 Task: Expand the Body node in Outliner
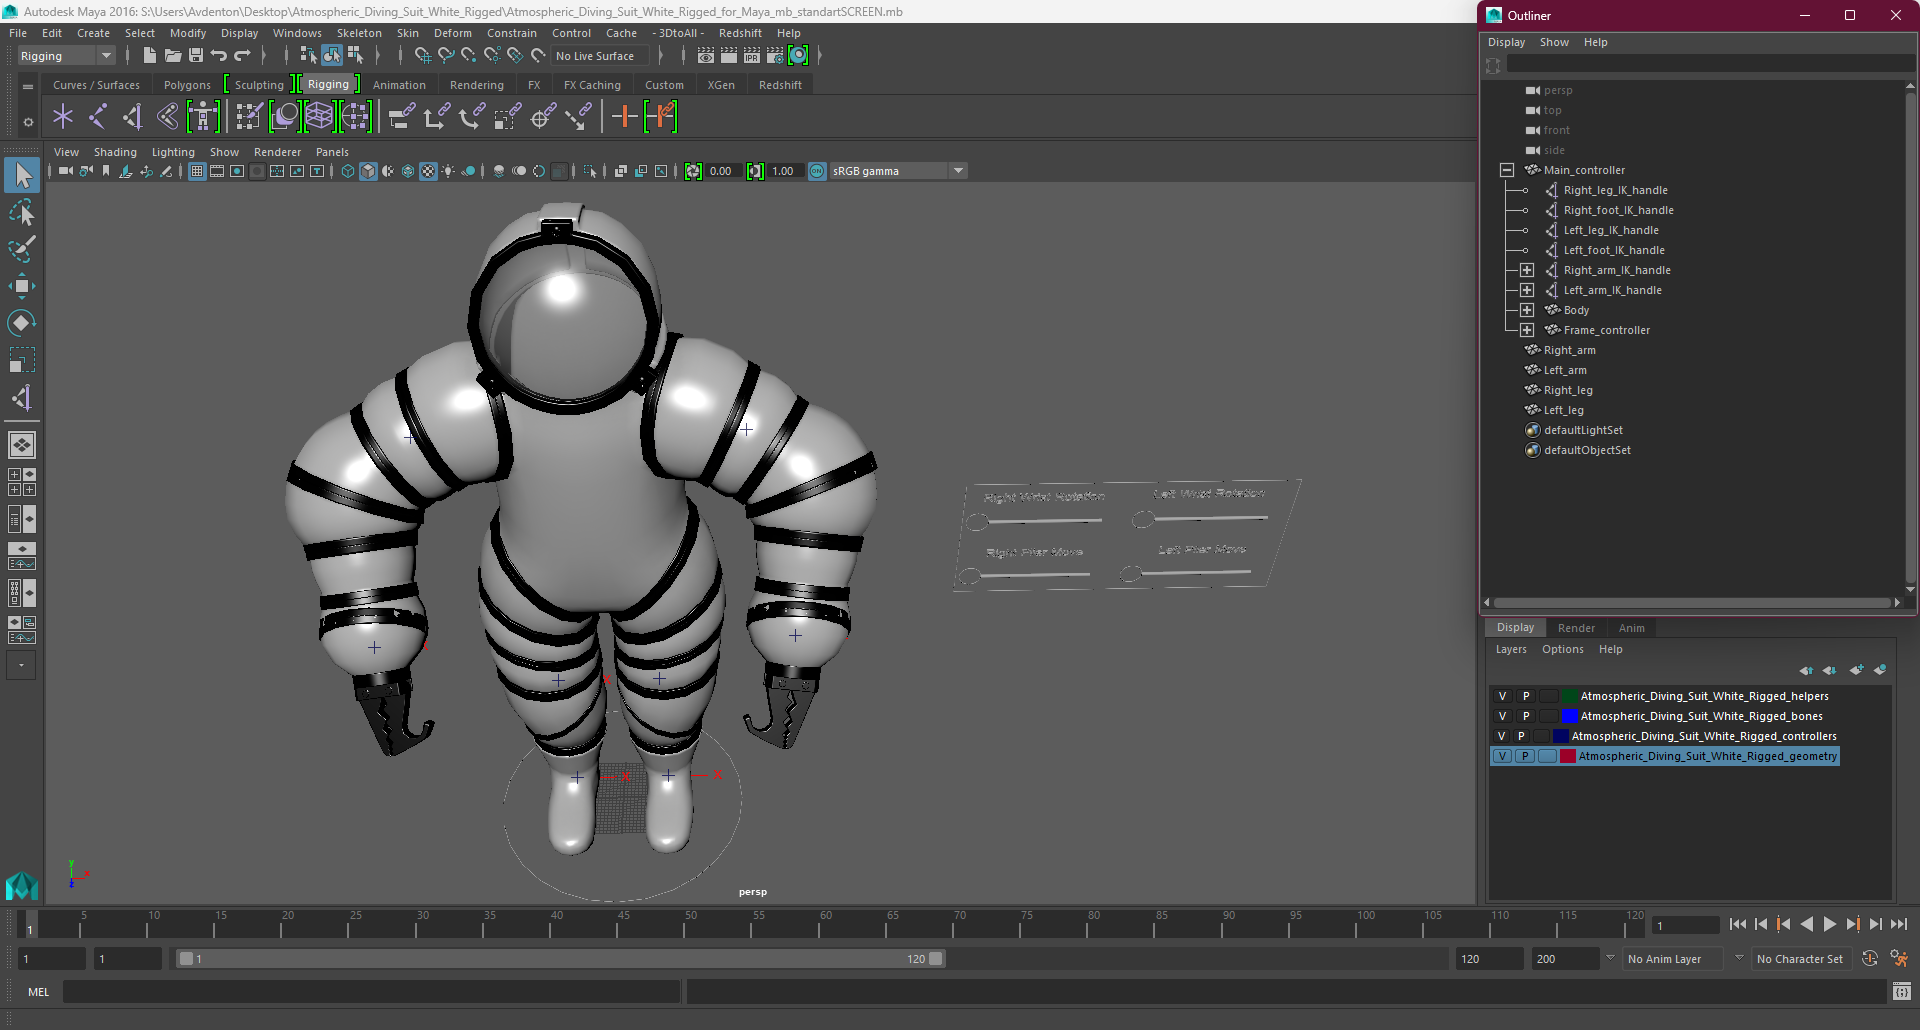1527,310
